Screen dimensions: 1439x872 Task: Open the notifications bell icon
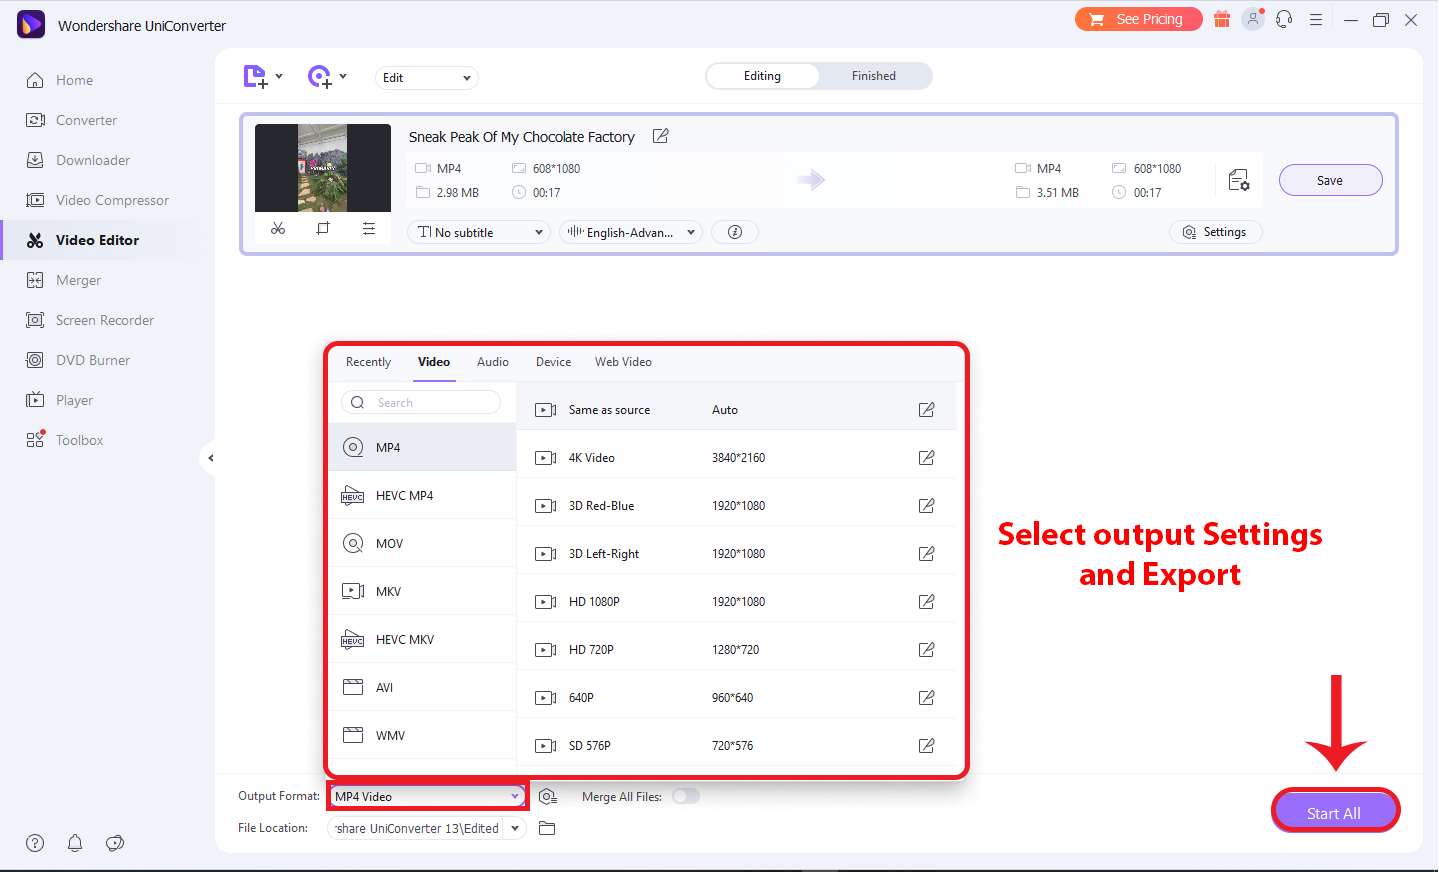point(75,843)
